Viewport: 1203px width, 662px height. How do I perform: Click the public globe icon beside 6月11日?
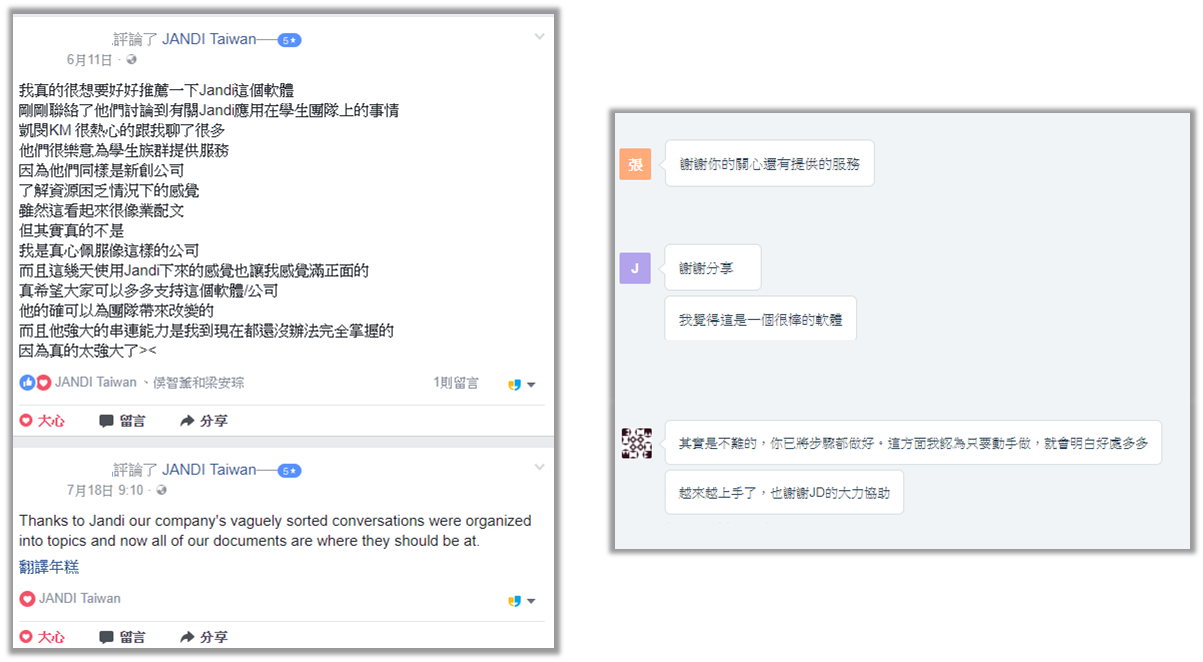(x=131, y=60)
